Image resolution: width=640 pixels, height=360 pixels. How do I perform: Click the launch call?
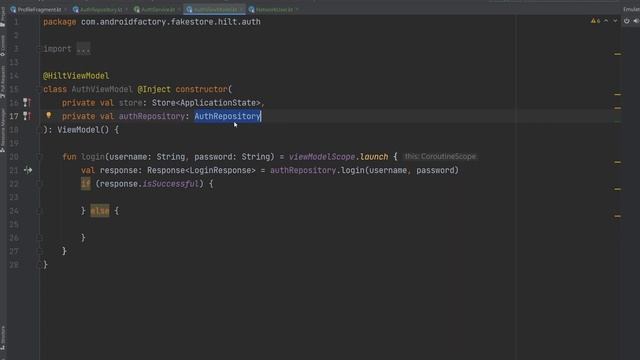374,157
